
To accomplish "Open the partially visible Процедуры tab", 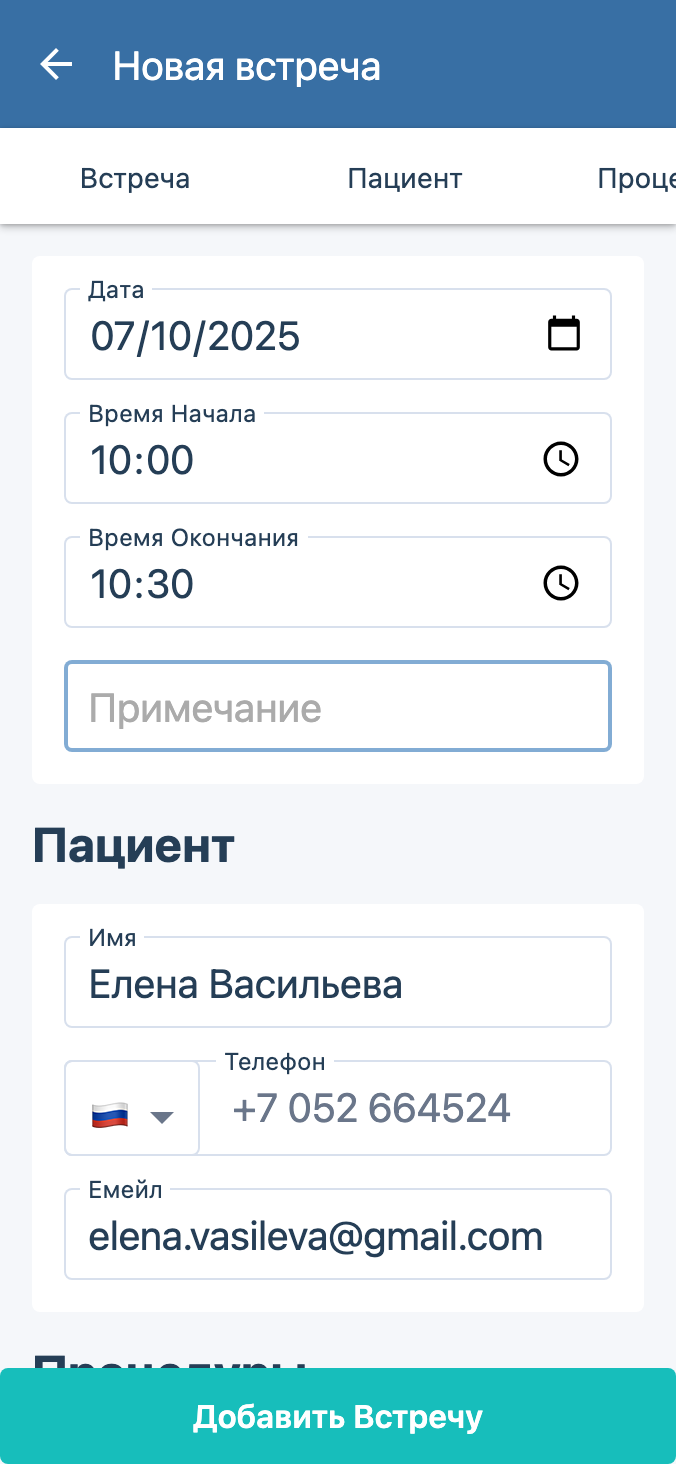I will (x=636, y=179).
